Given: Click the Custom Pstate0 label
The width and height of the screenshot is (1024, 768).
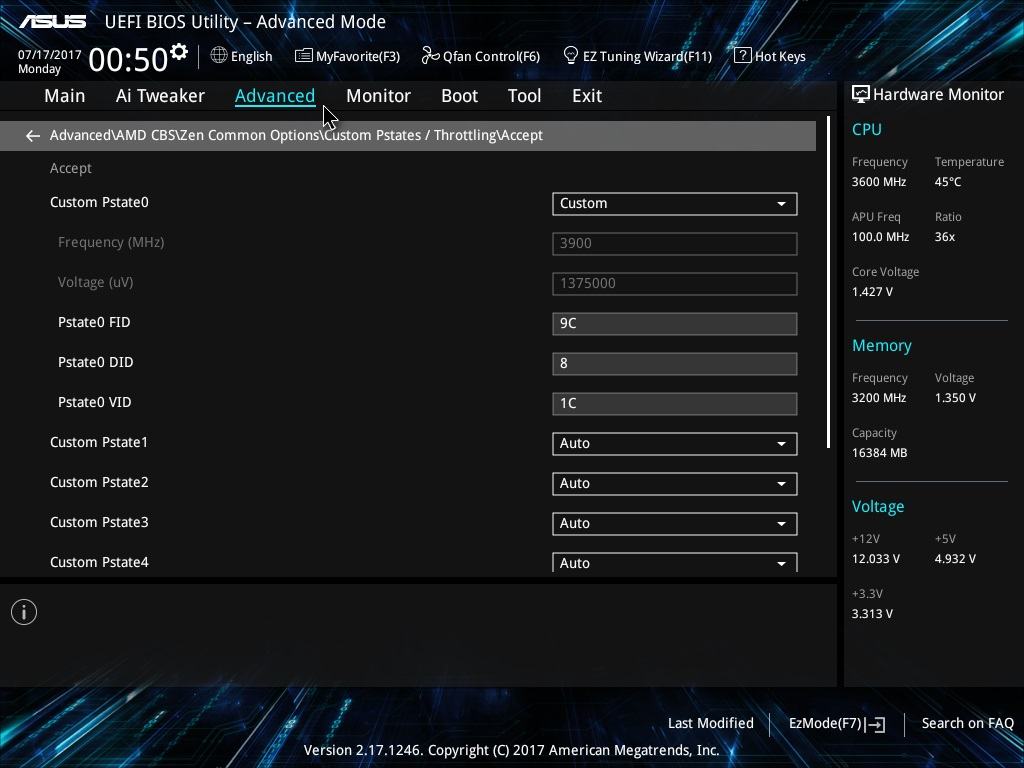Looking at the screenshot, I should pyautogui.click(x=99, y=202).
